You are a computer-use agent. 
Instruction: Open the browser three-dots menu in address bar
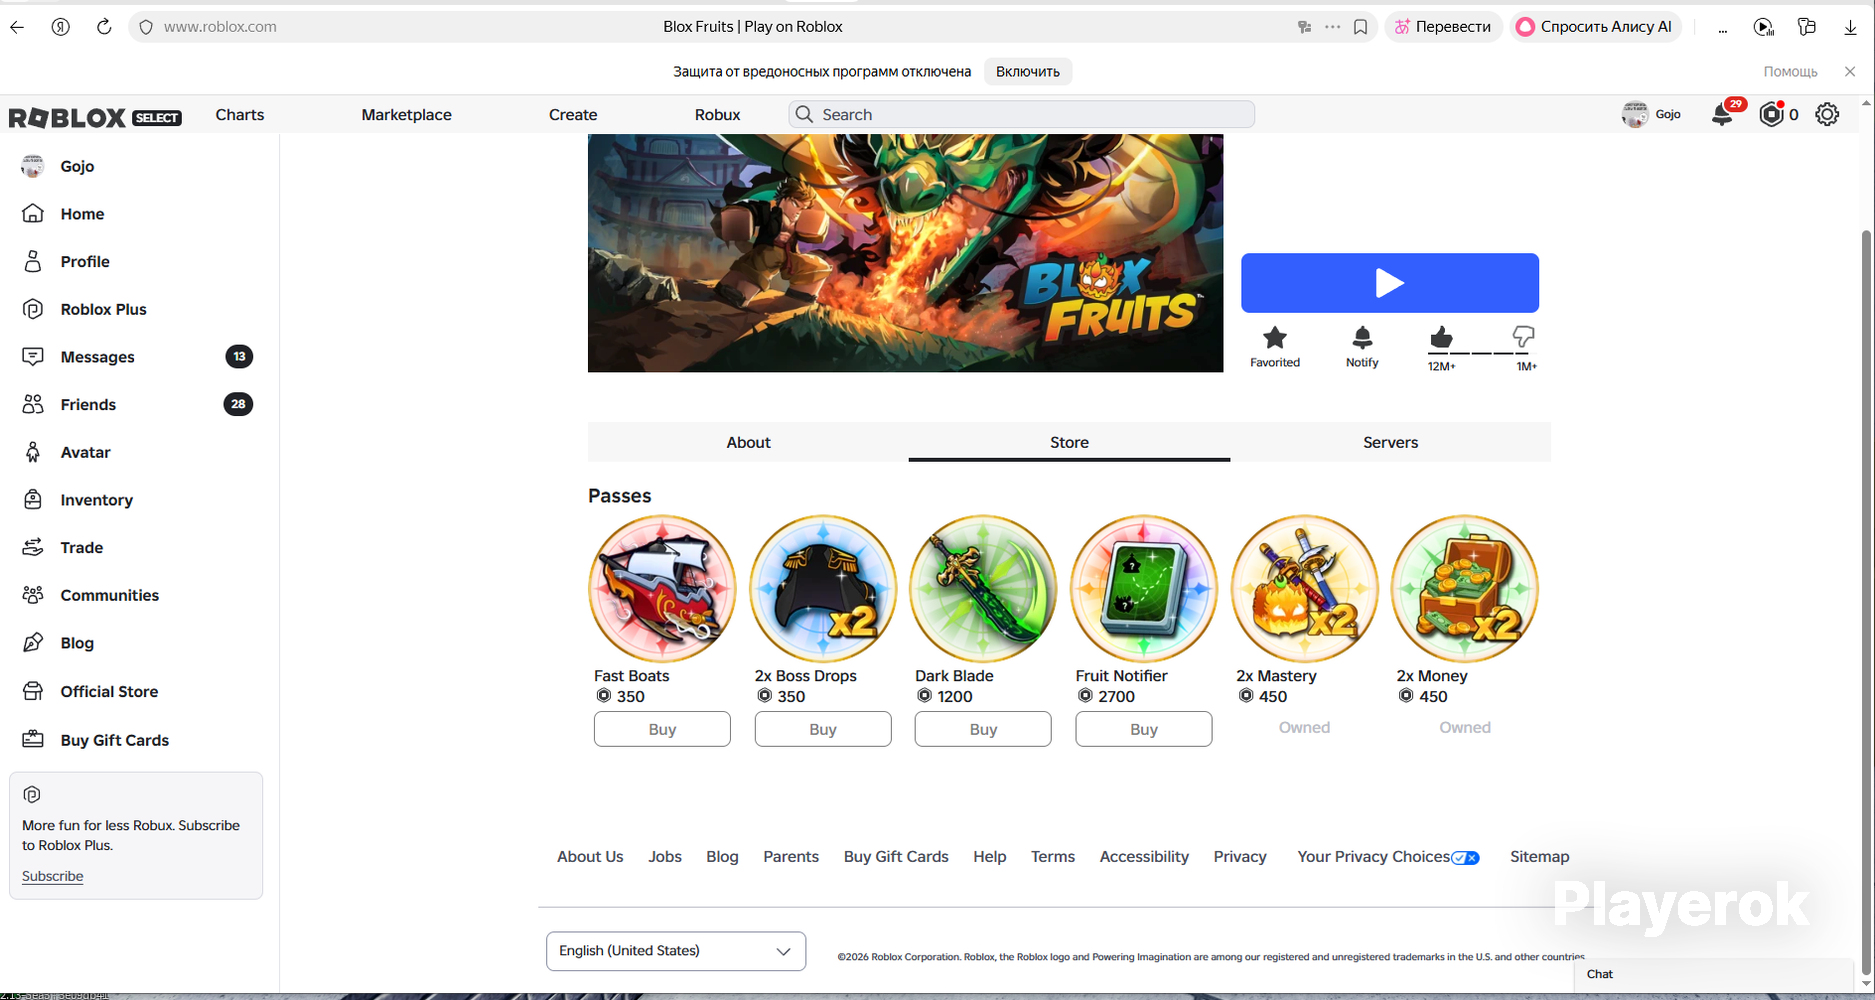1332,27
